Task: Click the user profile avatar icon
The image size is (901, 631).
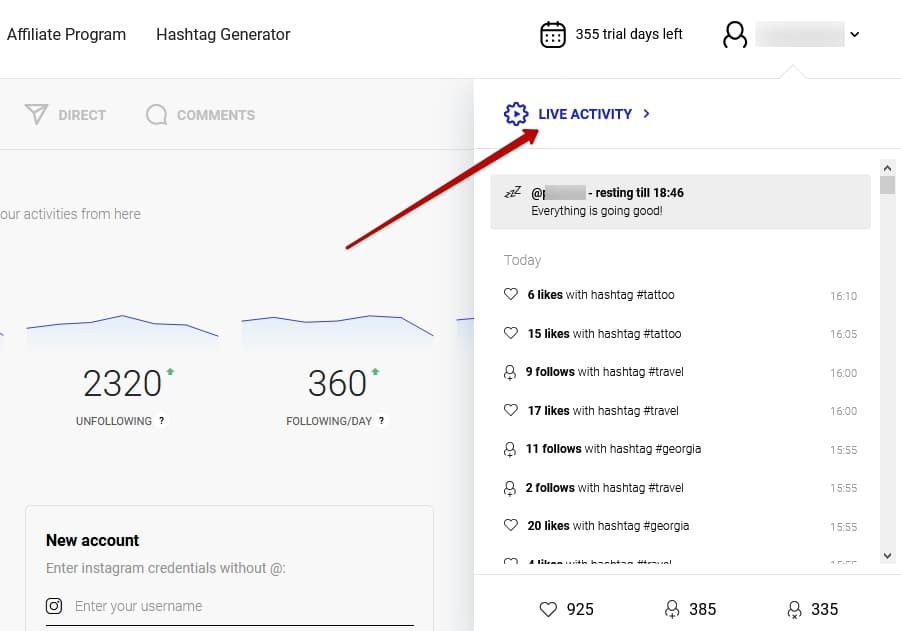Action: [735, 34]
